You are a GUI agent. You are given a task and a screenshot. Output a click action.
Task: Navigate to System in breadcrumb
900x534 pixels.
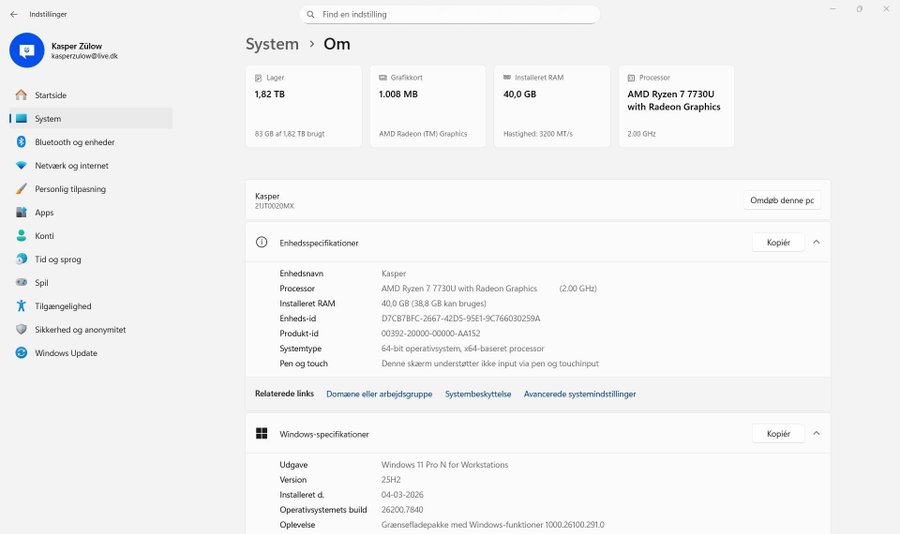coord(272,44)
